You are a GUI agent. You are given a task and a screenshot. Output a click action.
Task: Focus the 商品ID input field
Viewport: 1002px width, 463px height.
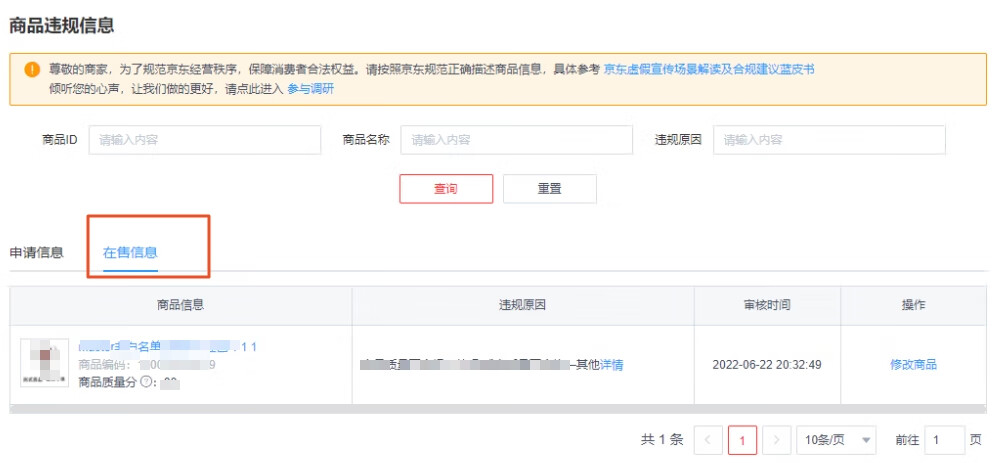coord(204,140)
